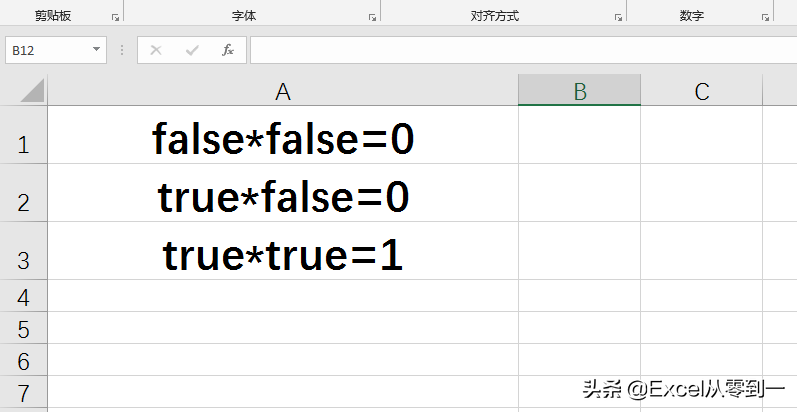797x412 pixels.
Task: Open the clipboard (剪贴板) dialog launcher
Action: pyautogui.click(x=115, y=17)
